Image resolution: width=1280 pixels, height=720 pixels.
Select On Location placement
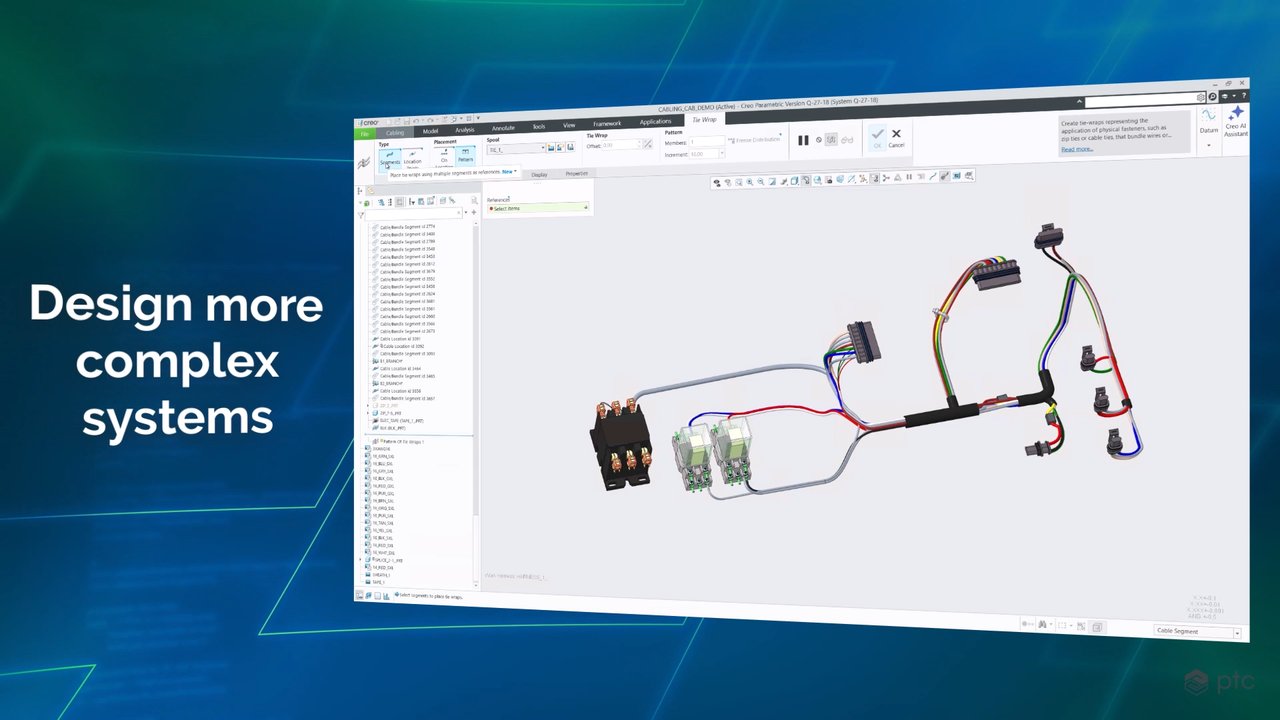coord(444,156)
